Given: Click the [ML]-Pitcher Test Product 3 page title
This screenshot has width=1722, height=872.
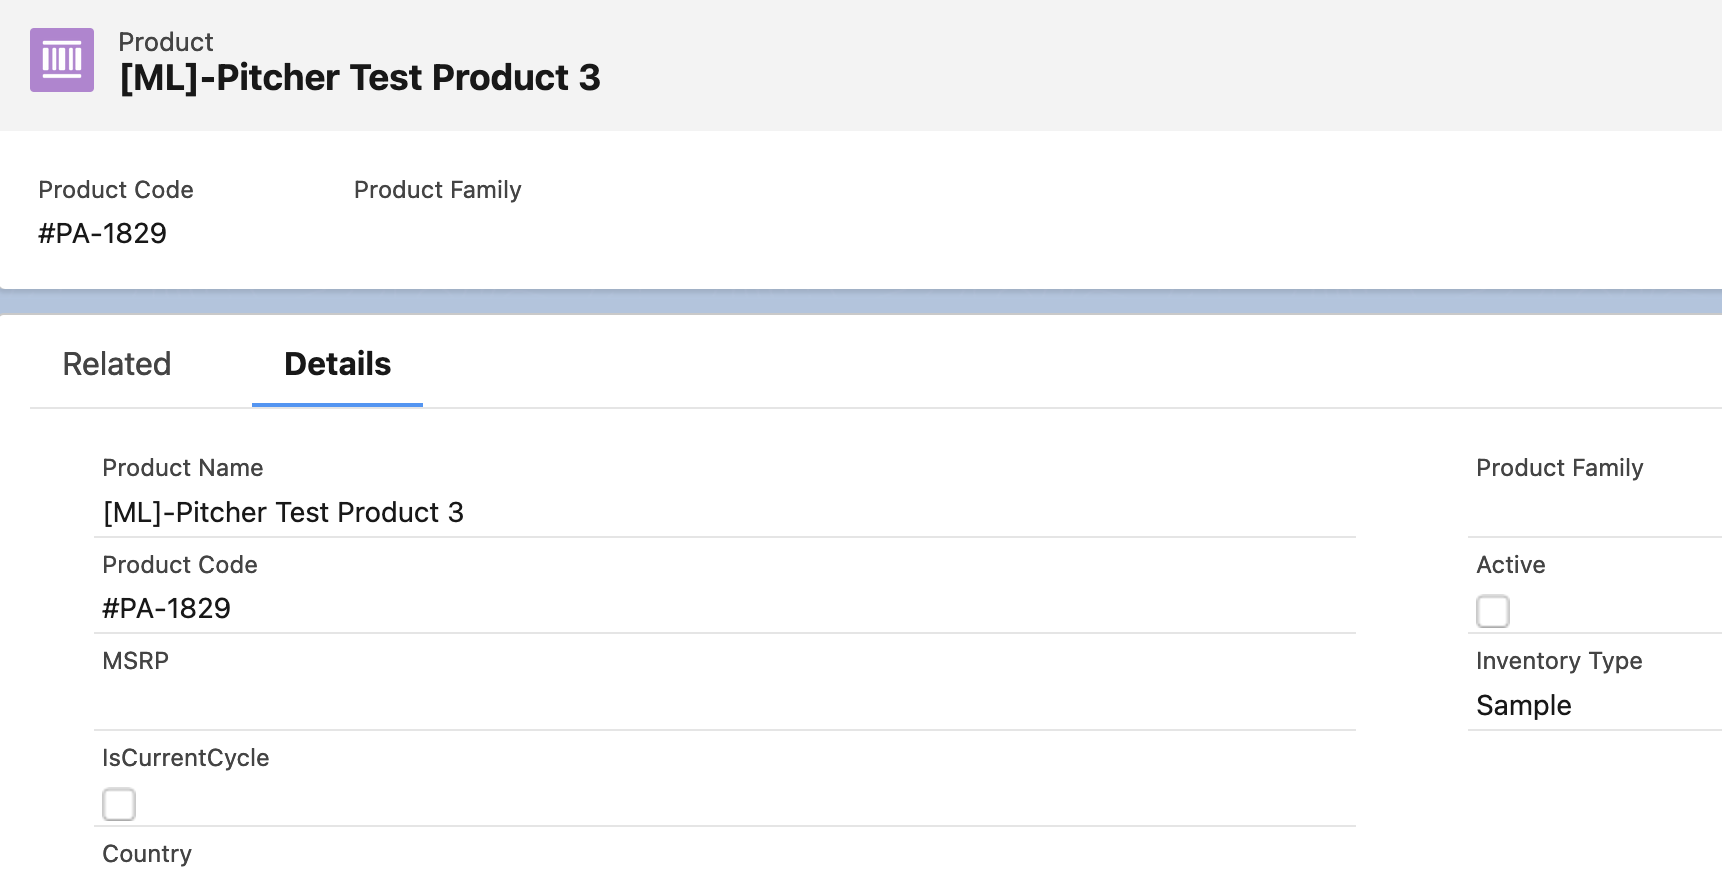Looking at the screenshot, I should tap(360, 78).
